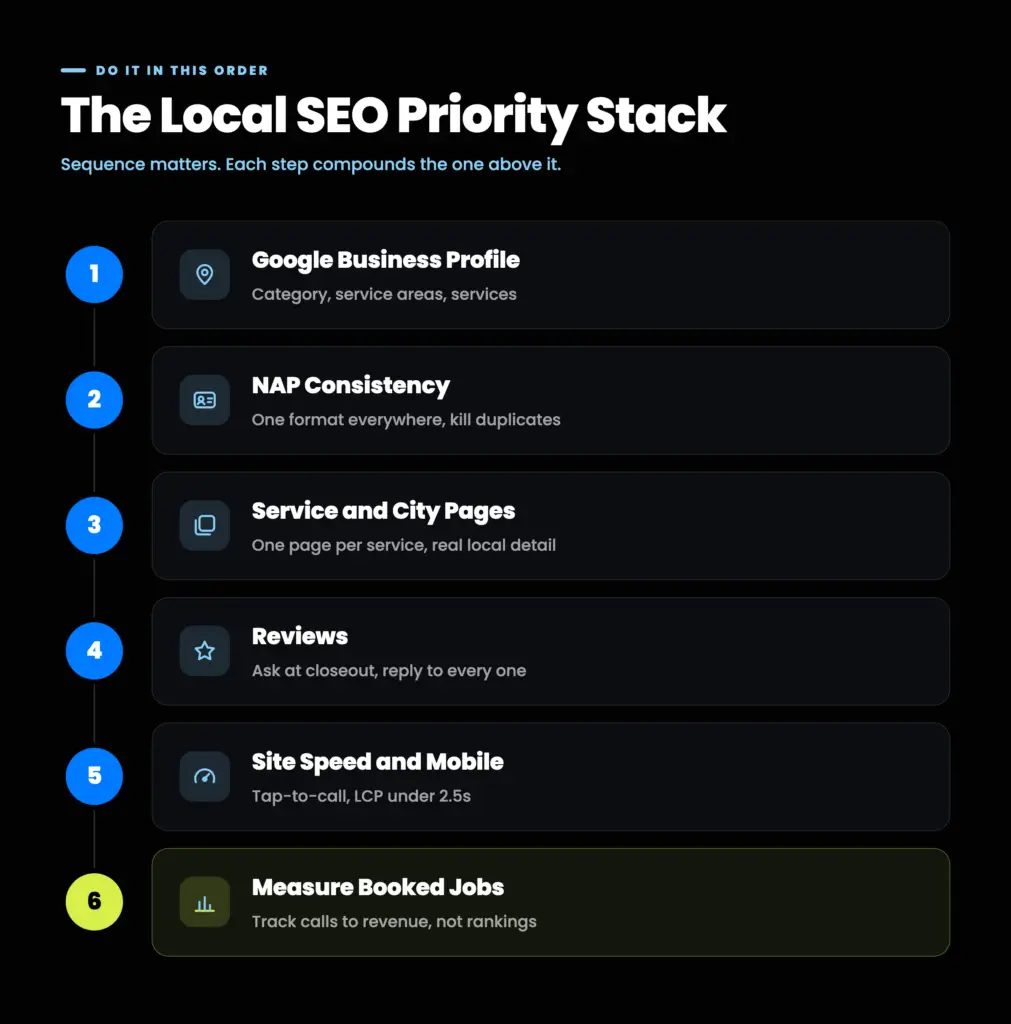Image resolution: width=1011 pixels, height=1024 pixels.
Task: Click the "NAP Consistency" heading
Action: [x=351, y=385]
